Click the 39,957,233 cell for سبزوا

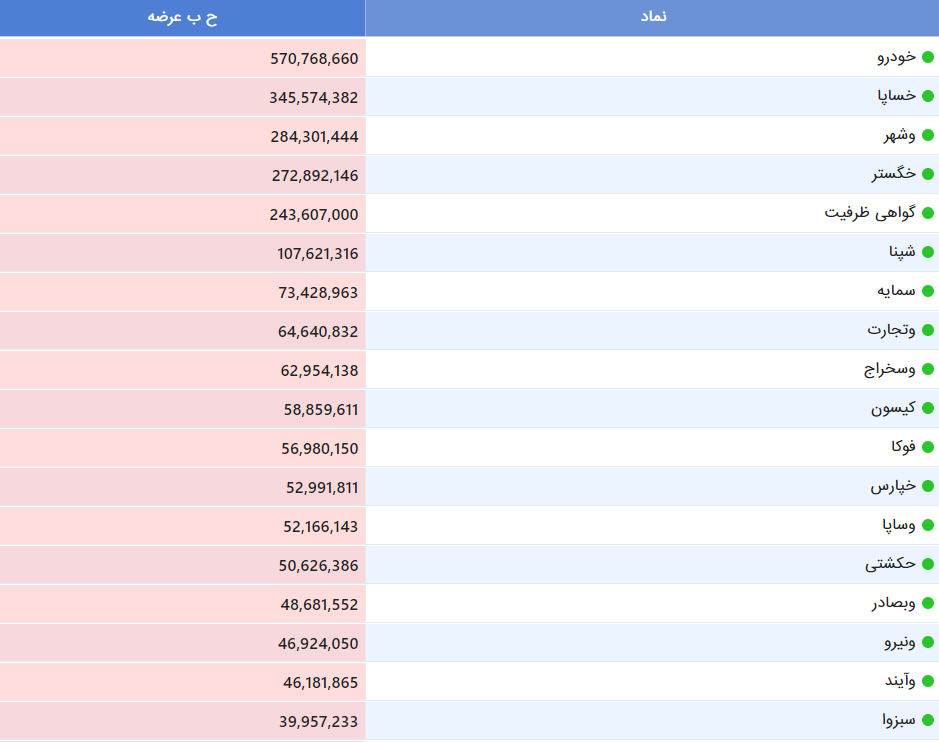click(x=183, y=721)
